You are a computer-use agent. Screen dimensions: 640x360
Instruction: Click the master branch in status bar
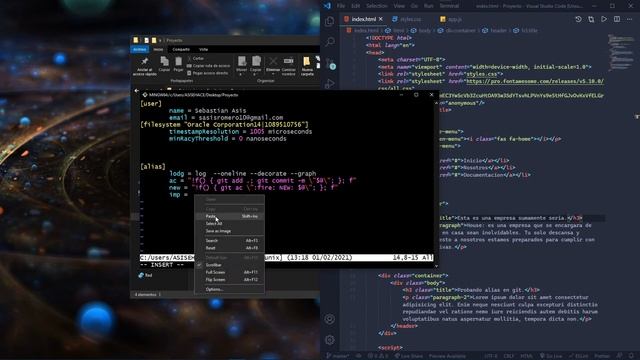[338, 356]
